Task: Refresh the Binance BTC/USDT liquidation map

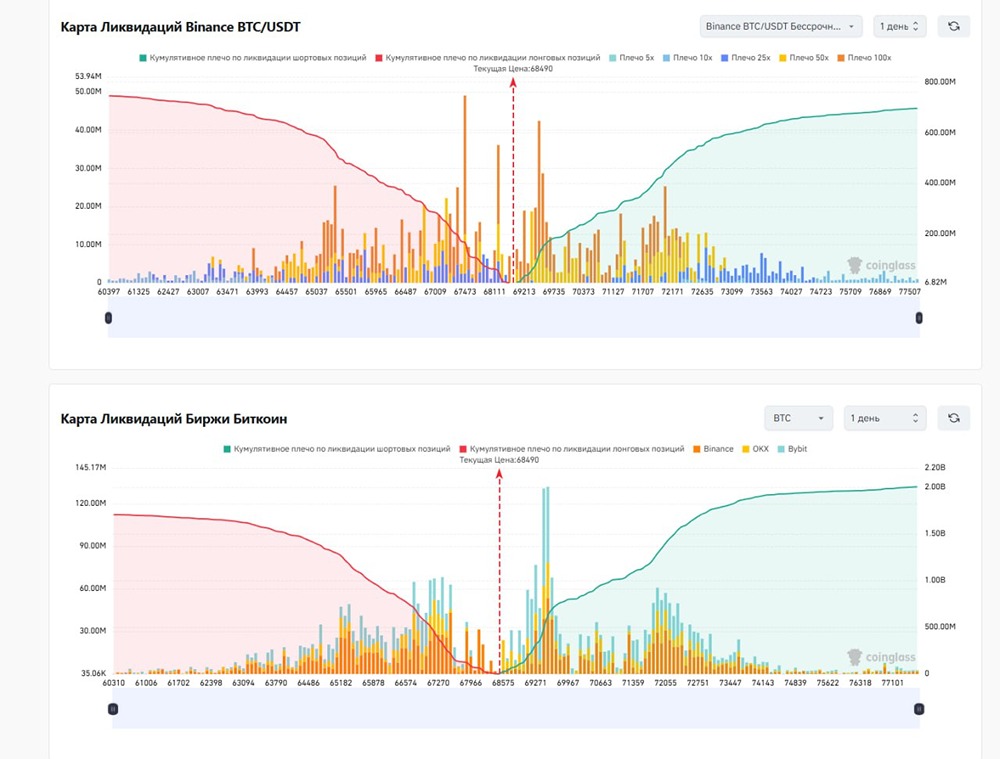Action: 953,26
